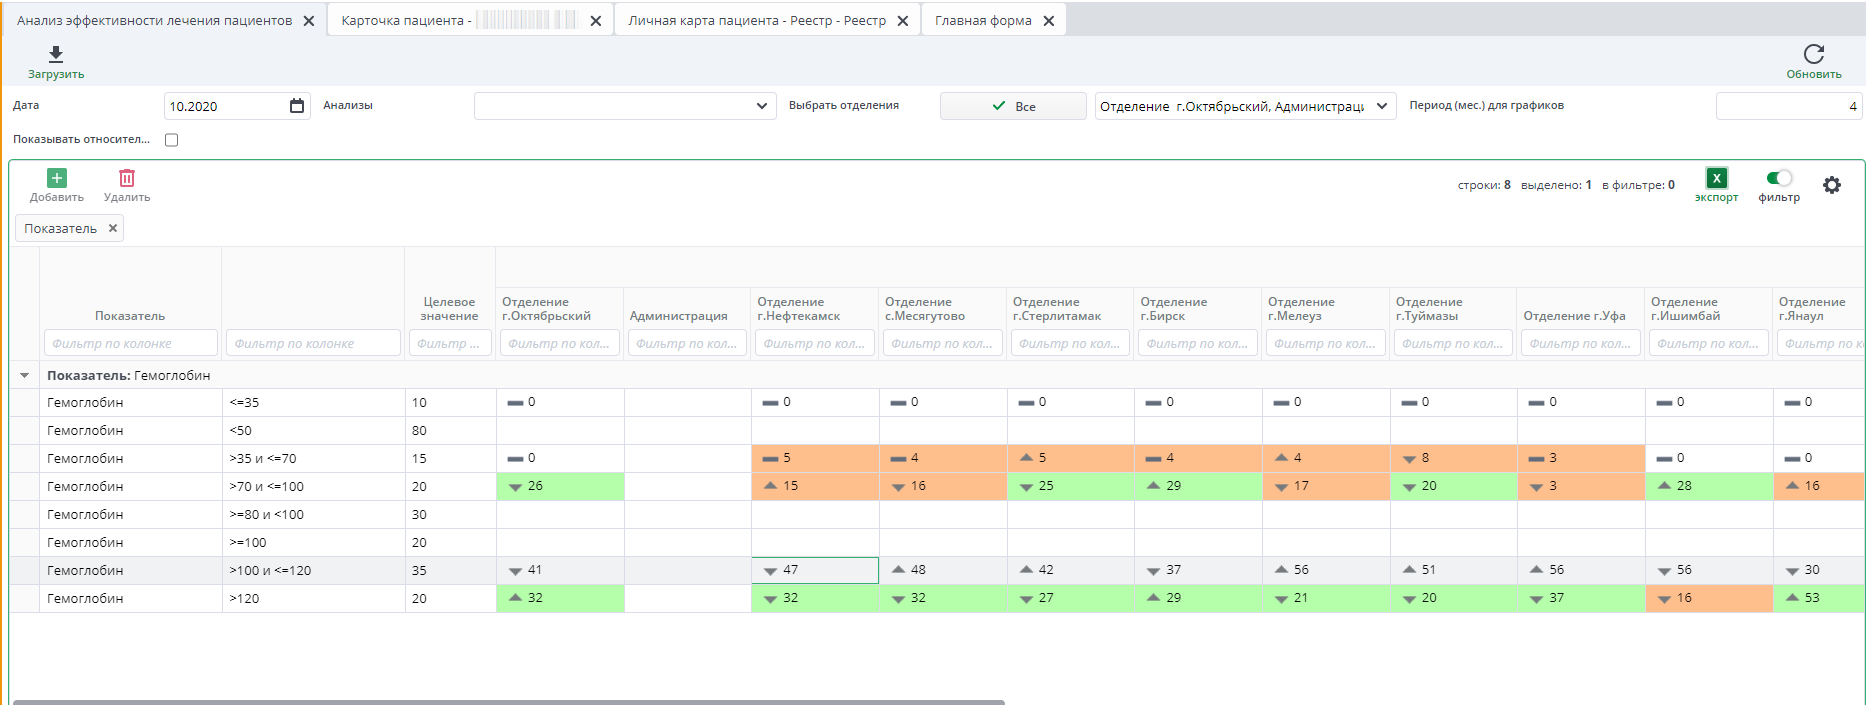Select the >35 и <=70 range cell
This screenshot has height=705, width=1866.
coord(314,459)
